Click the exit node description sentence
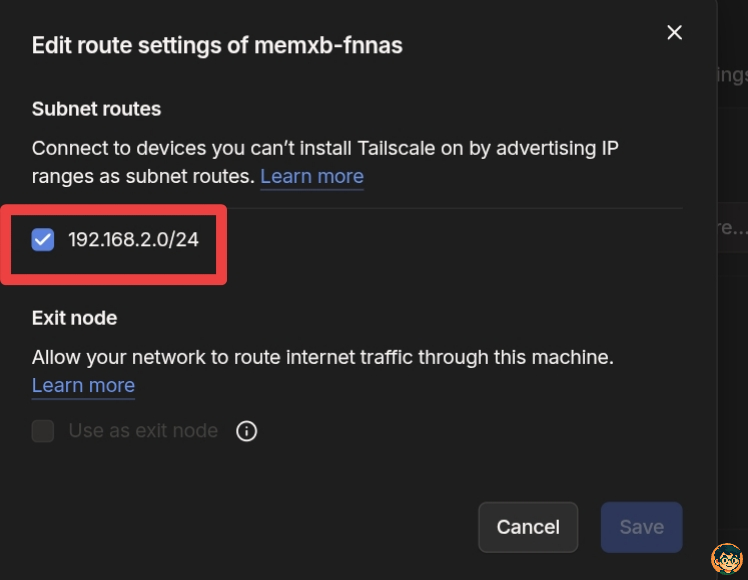 322,357
